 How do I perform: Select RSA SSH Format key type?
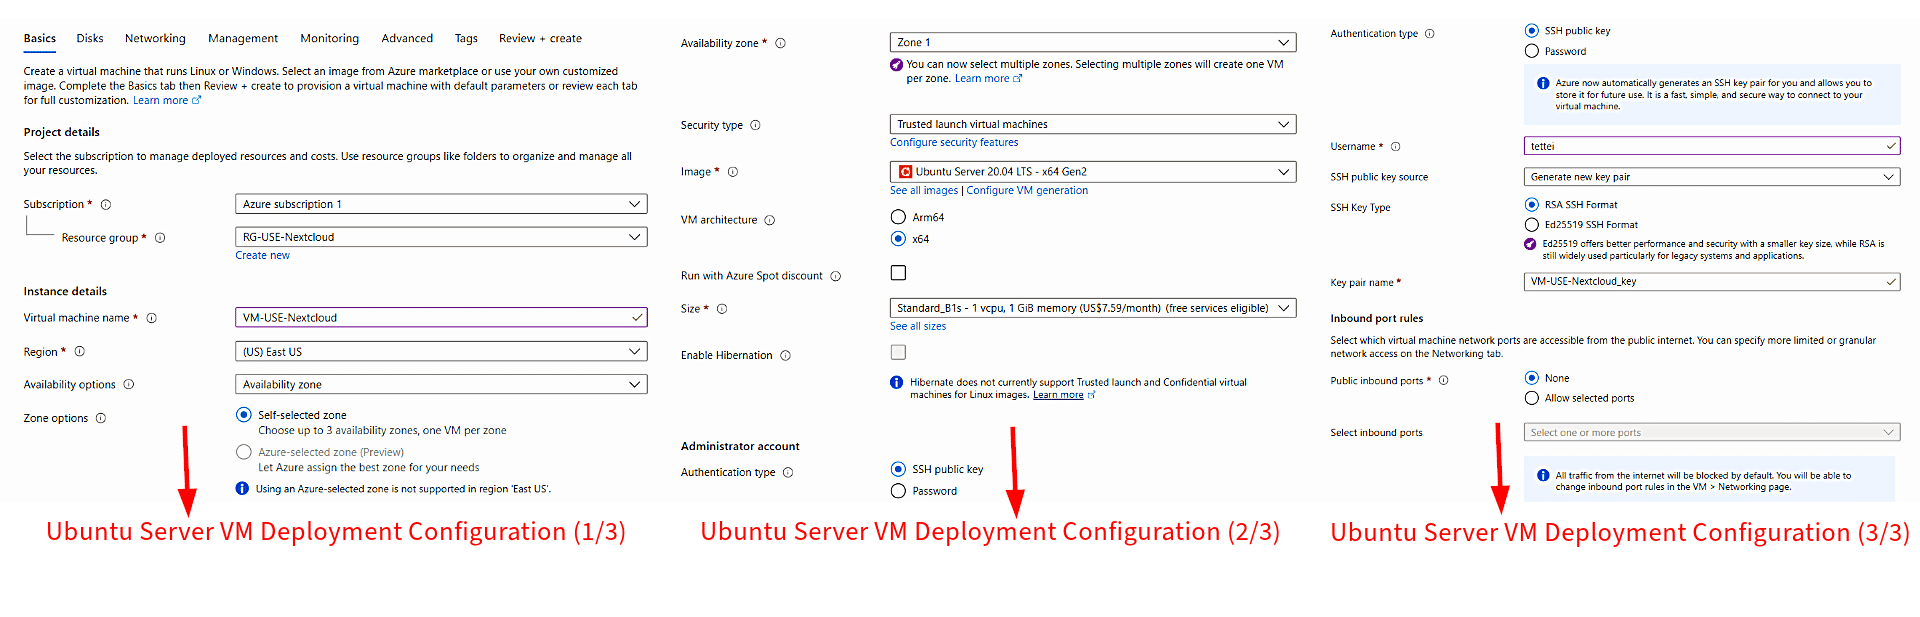[1532, 204]
